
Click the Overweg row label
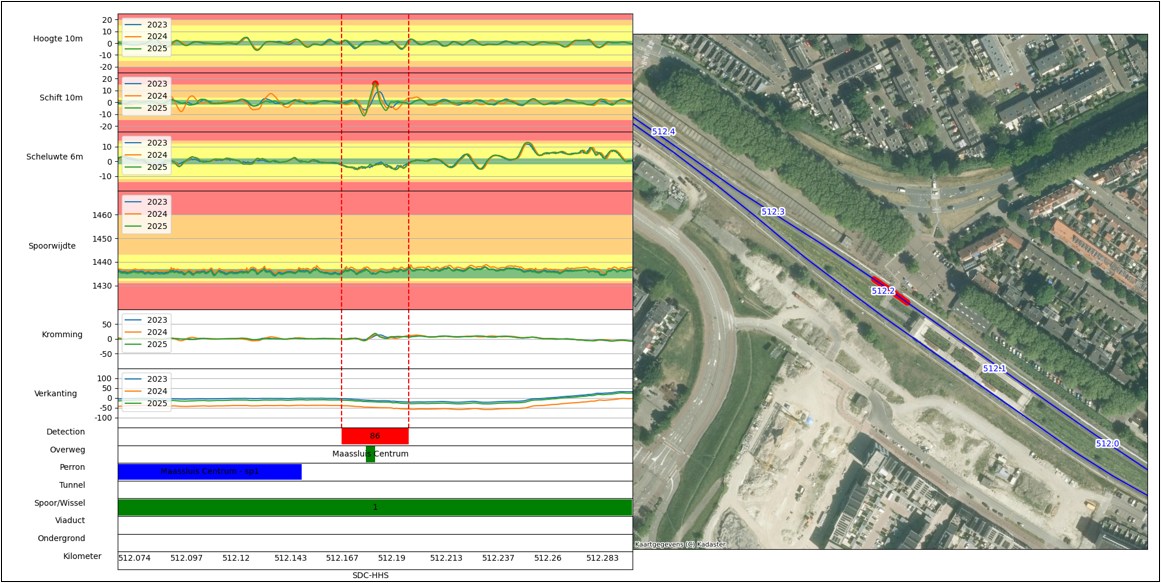67,450
